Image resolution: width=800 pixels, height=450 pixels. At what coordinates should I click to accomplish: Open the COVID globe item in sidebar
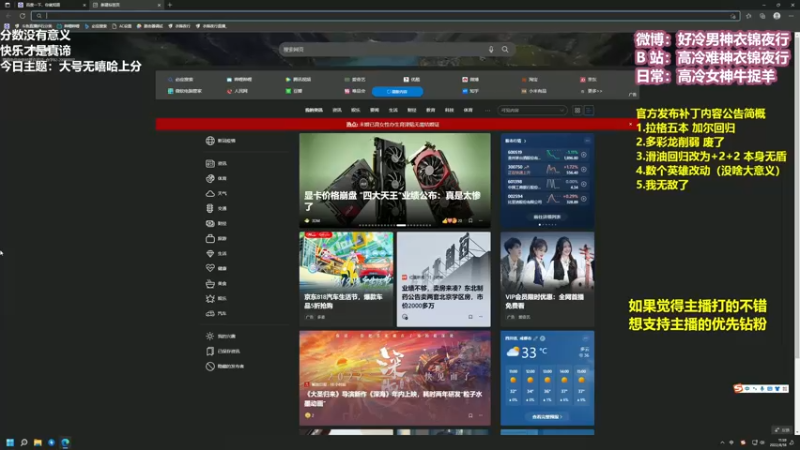click(x=220, y=141)
